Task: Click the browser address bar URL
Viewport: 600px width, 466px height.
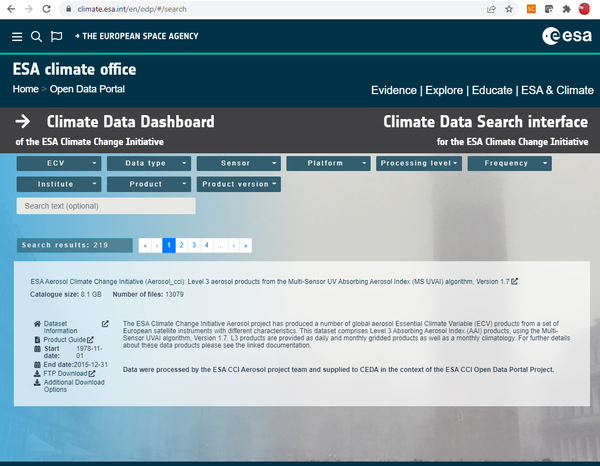Action: click(x=132, y=9)
